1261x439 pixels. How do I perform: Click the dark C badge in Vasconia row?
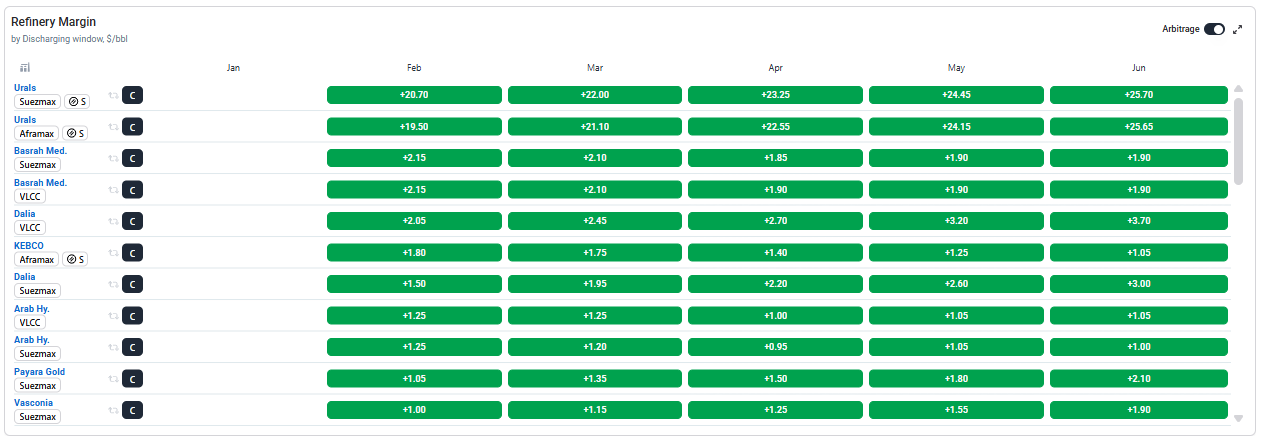[x=133, y=410]
